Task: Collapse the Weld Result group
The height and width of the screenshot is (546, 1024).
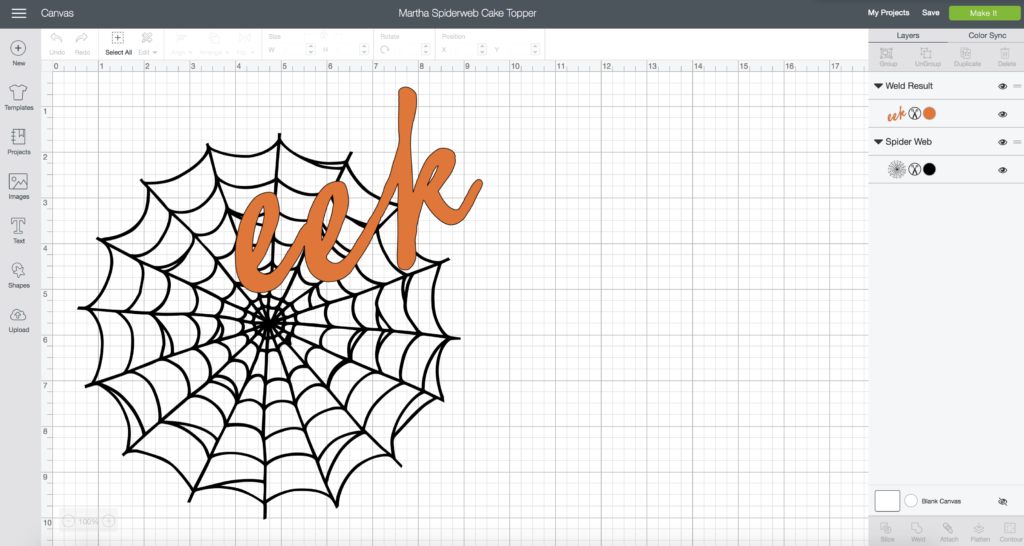Action: pos(878,86)
